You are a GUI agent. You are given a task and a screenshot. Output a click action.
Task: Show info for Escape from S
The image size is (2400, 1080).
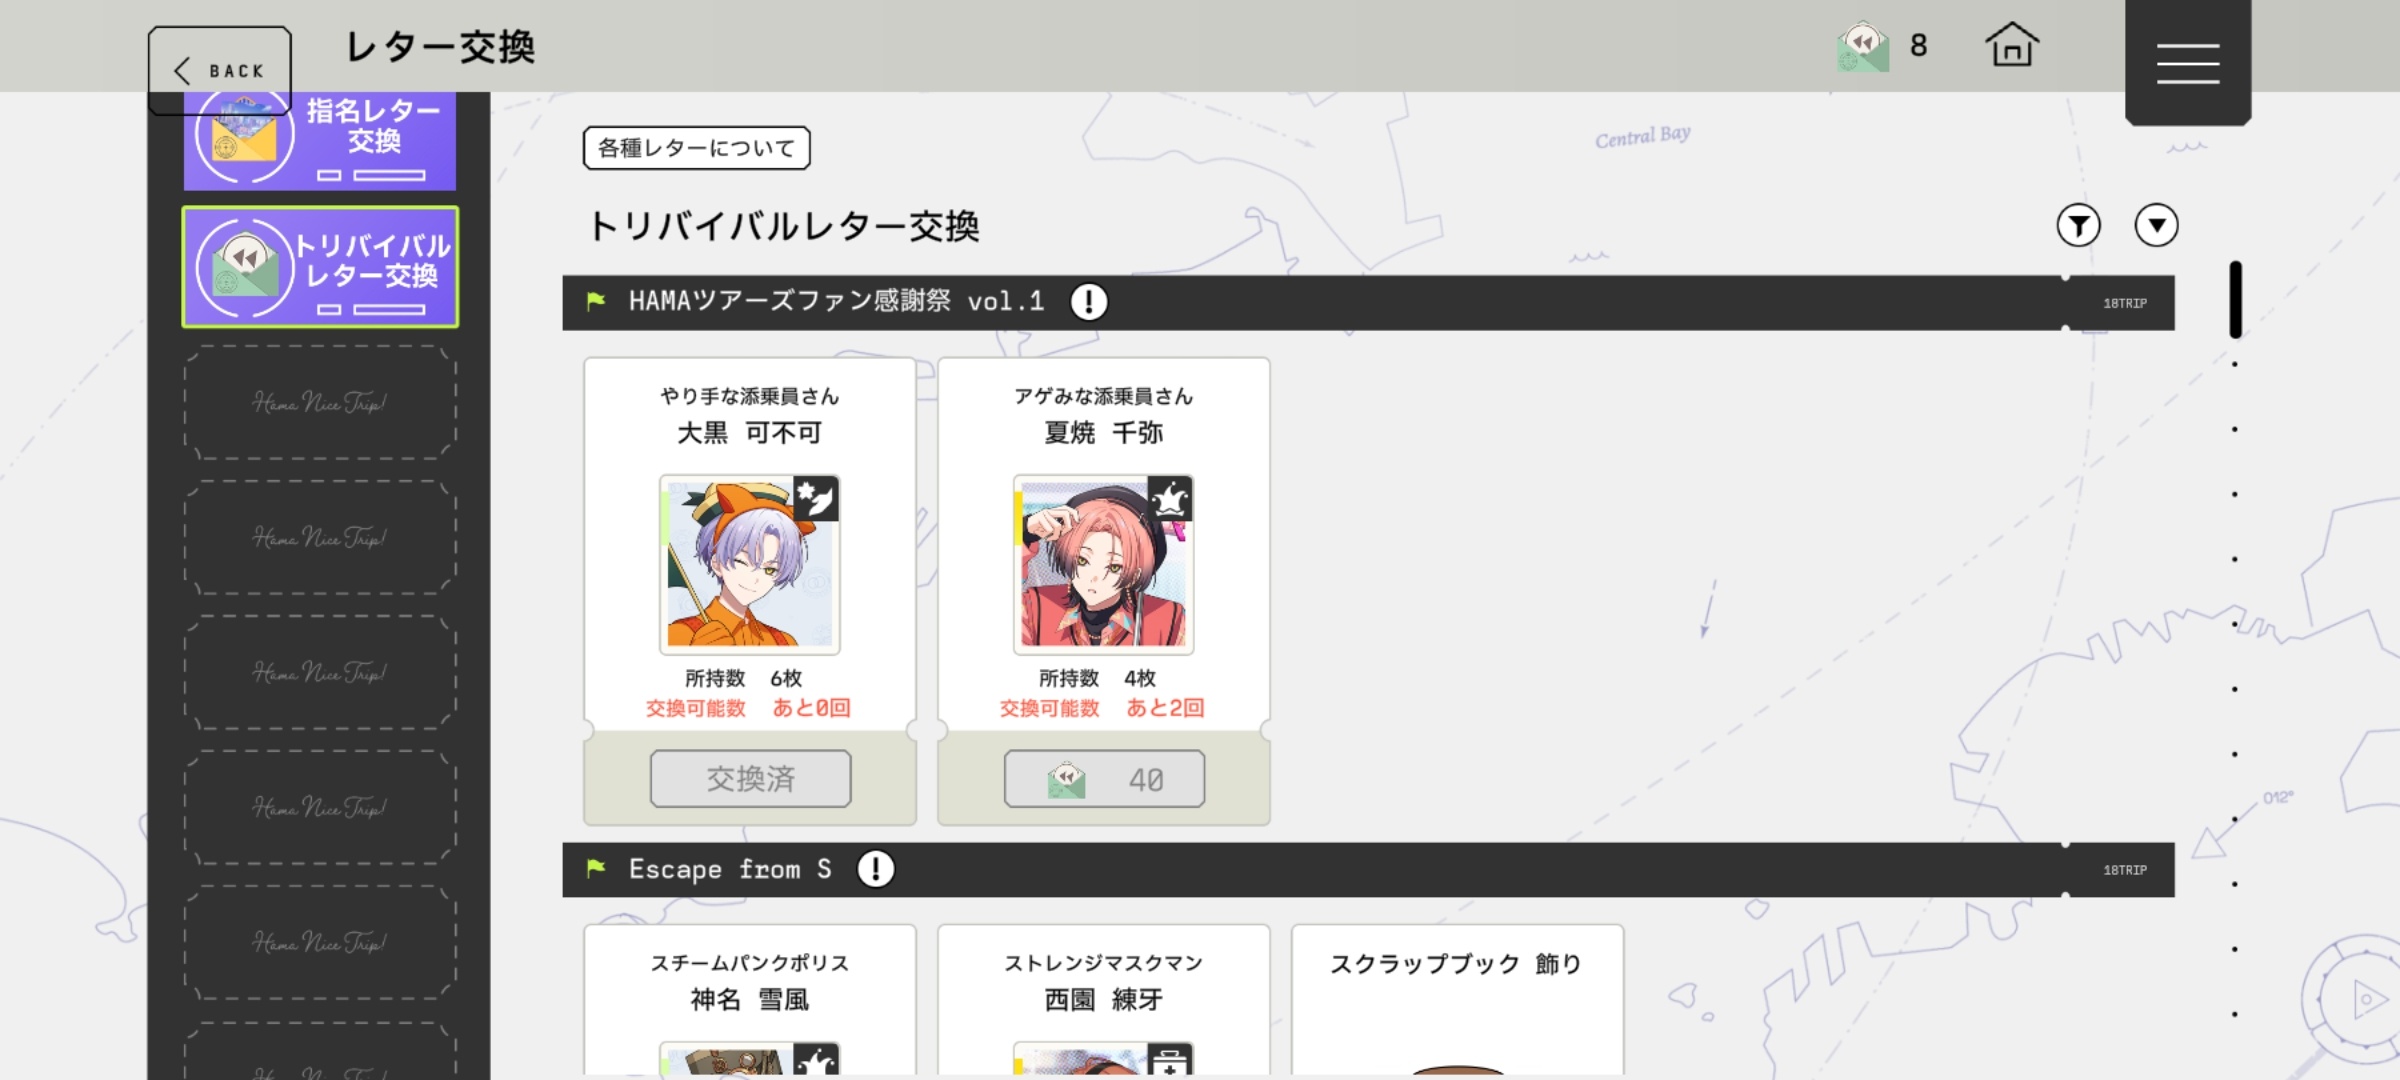pos(875,868)
